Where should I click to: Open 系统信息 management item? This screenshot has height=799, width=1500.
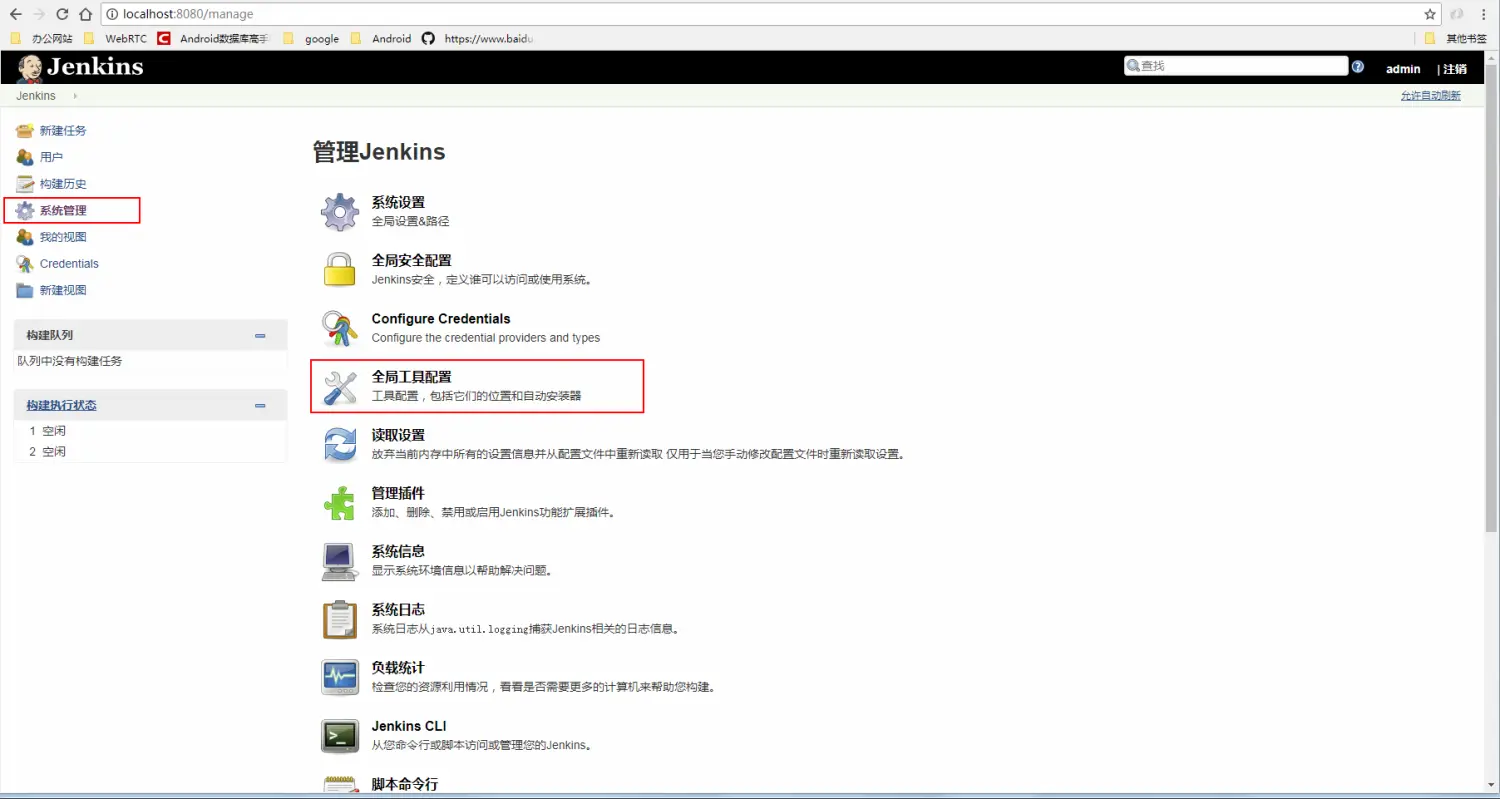click(398, 551)
